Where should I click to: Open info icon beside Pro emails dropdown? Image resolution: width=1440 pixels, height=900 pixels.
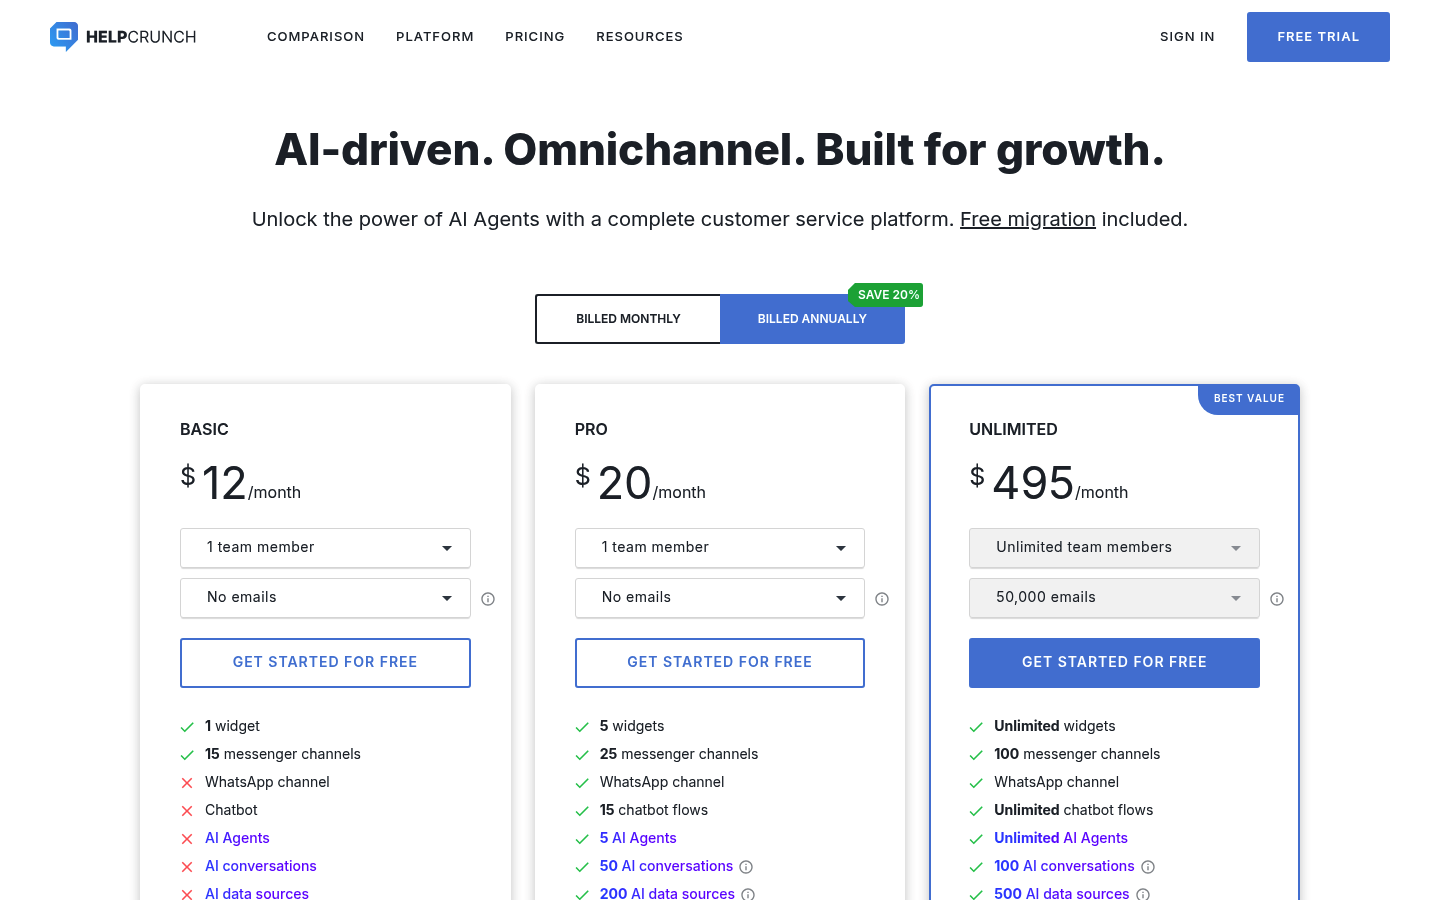(x=882, y=599)
